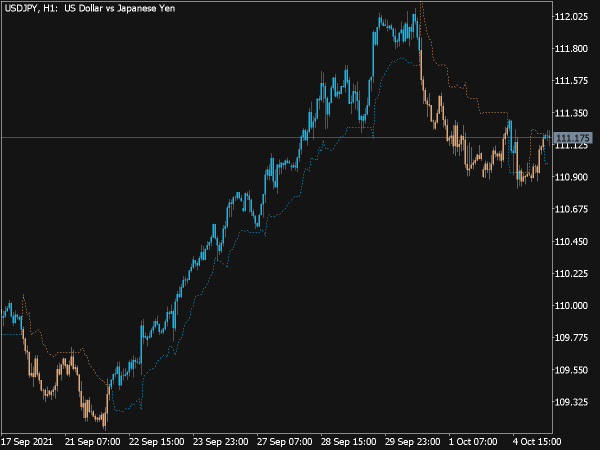Image resolution: width=600 pixels, height=450 pixels.
Task: Click the '17 Sep 2021' date label
Action: click(x=27, y=442)
